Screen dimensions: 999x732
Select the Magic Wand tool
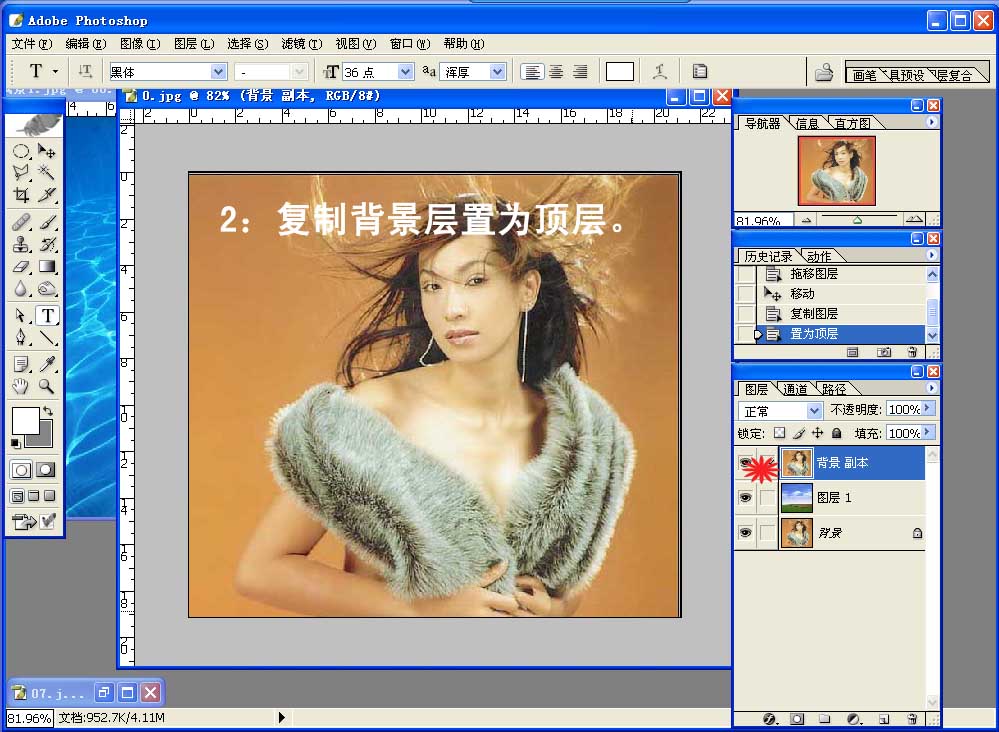click(x=46, y=172)
